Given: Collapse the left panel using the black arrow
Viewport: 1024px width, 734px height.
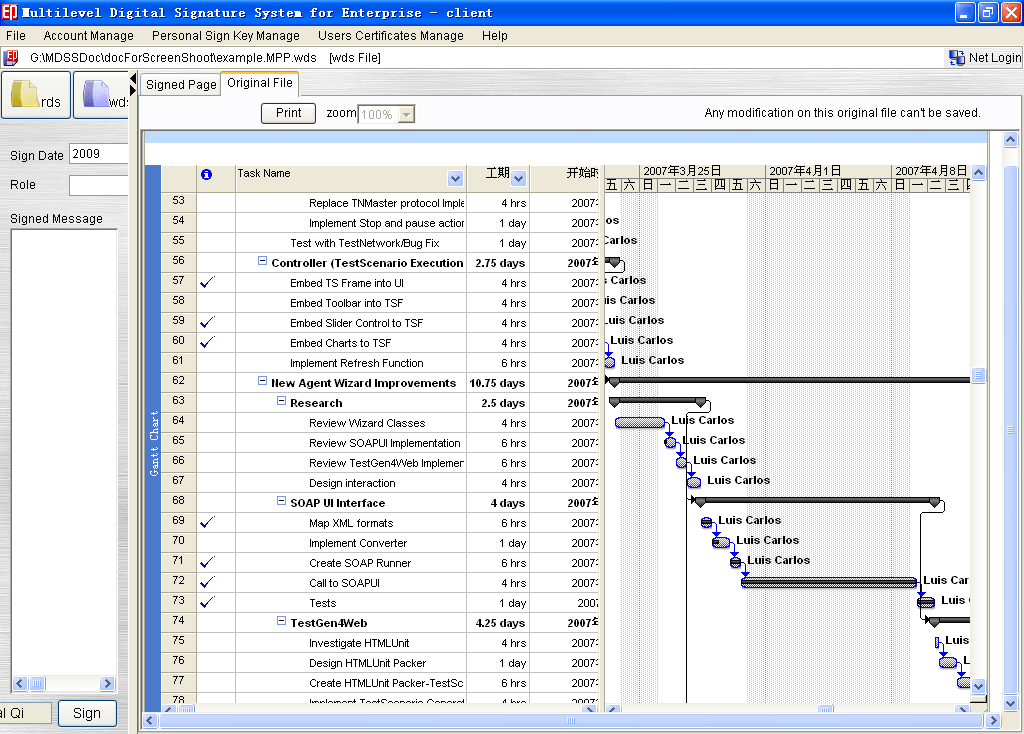Looking at the screenshot, I should point(133,80).
